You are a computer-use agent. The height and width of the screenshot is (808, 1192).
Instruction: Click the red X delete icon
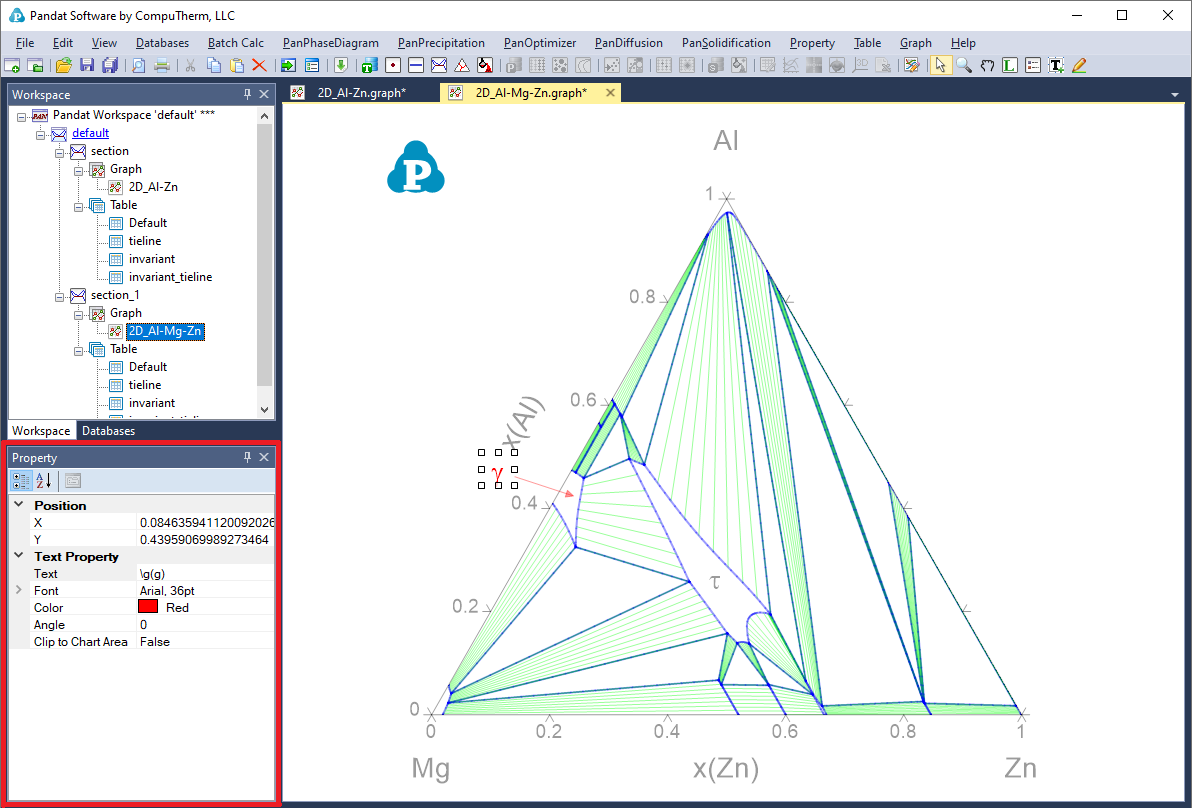pyautogui.click(x=259, y=65)
